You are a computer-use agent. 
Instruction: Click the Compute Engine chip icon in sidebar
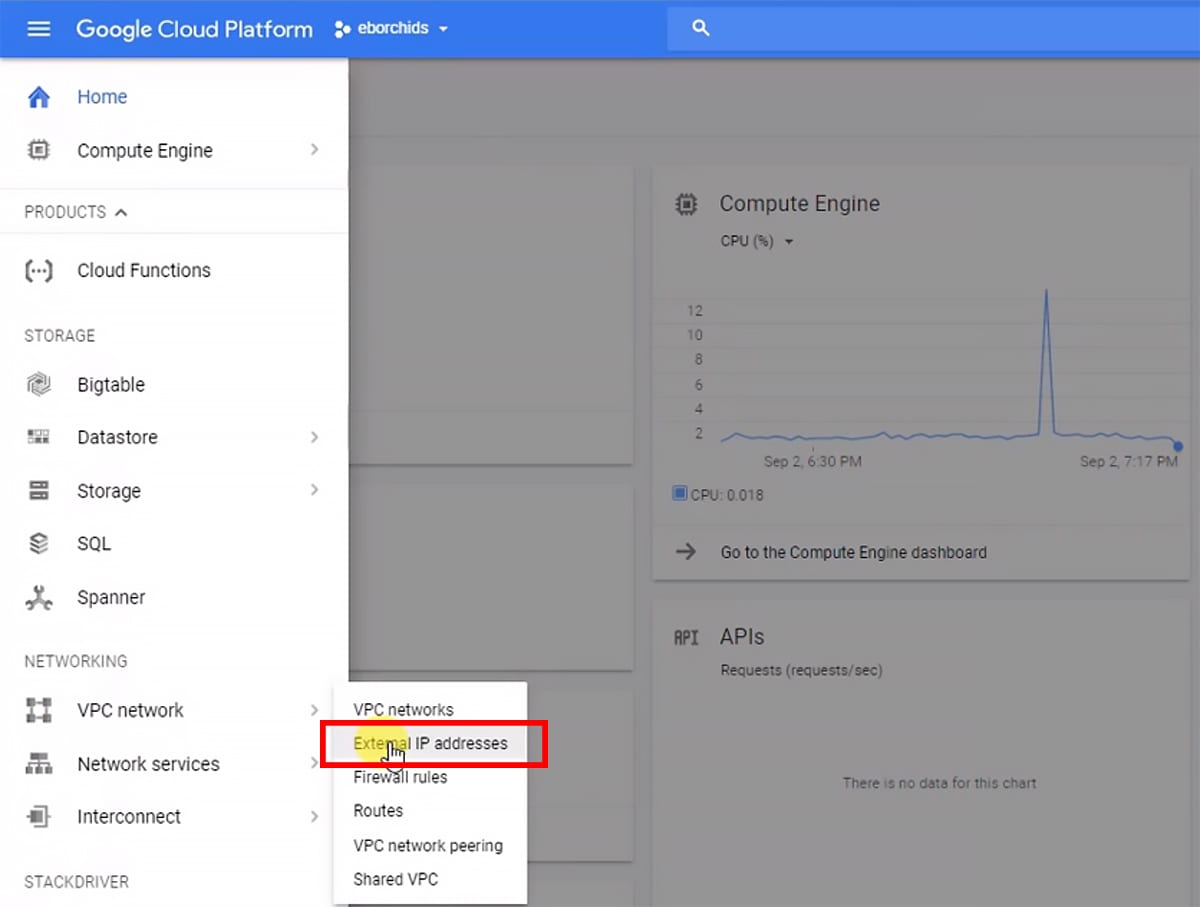(38, 151)
